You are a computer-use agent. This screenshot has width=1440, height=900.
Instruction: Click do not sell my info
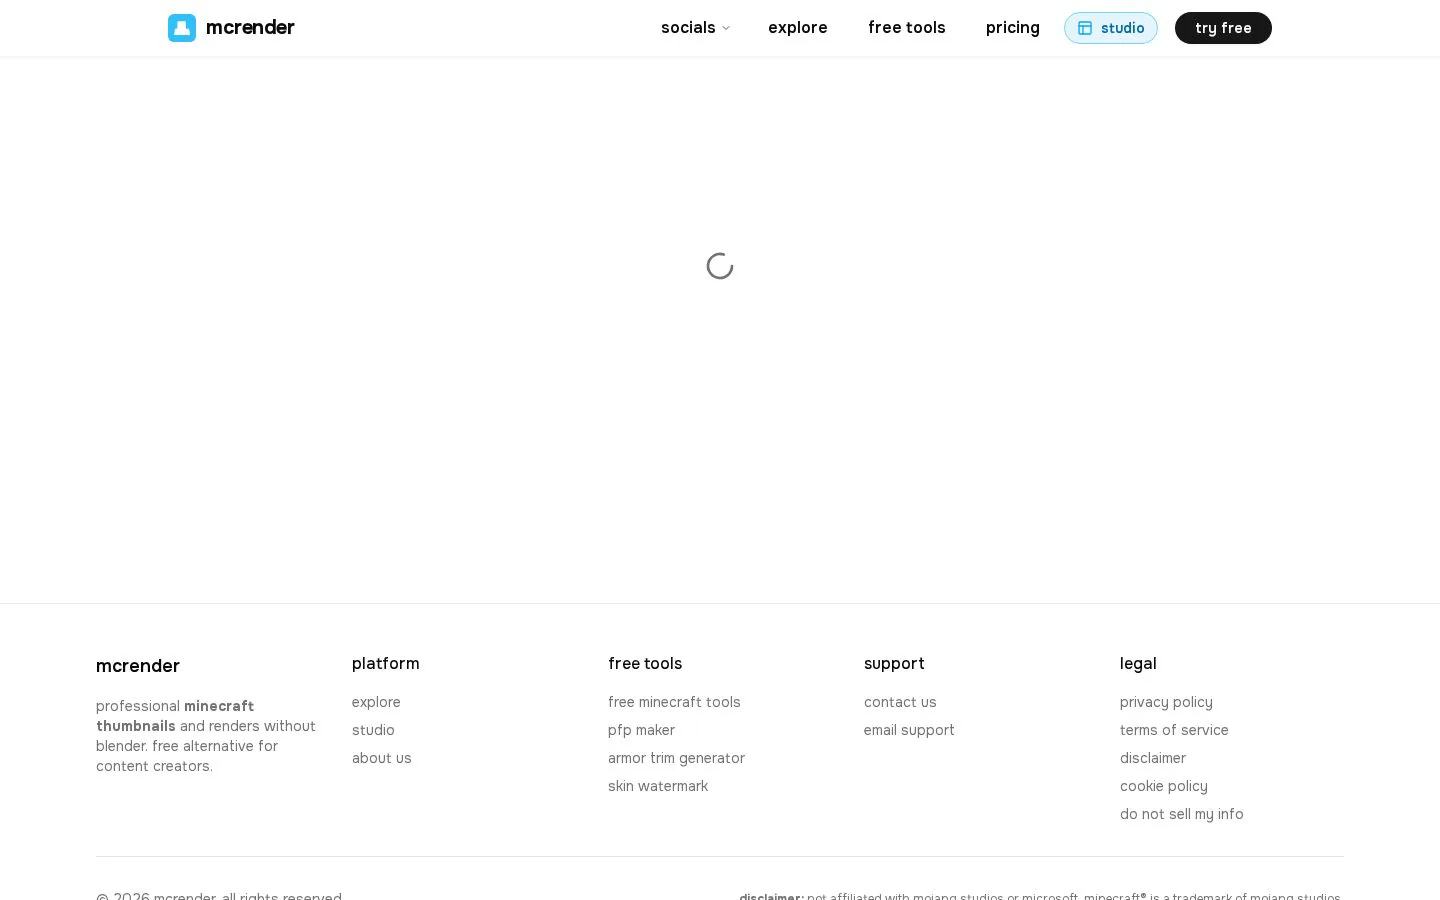[x=1182, y=814]
